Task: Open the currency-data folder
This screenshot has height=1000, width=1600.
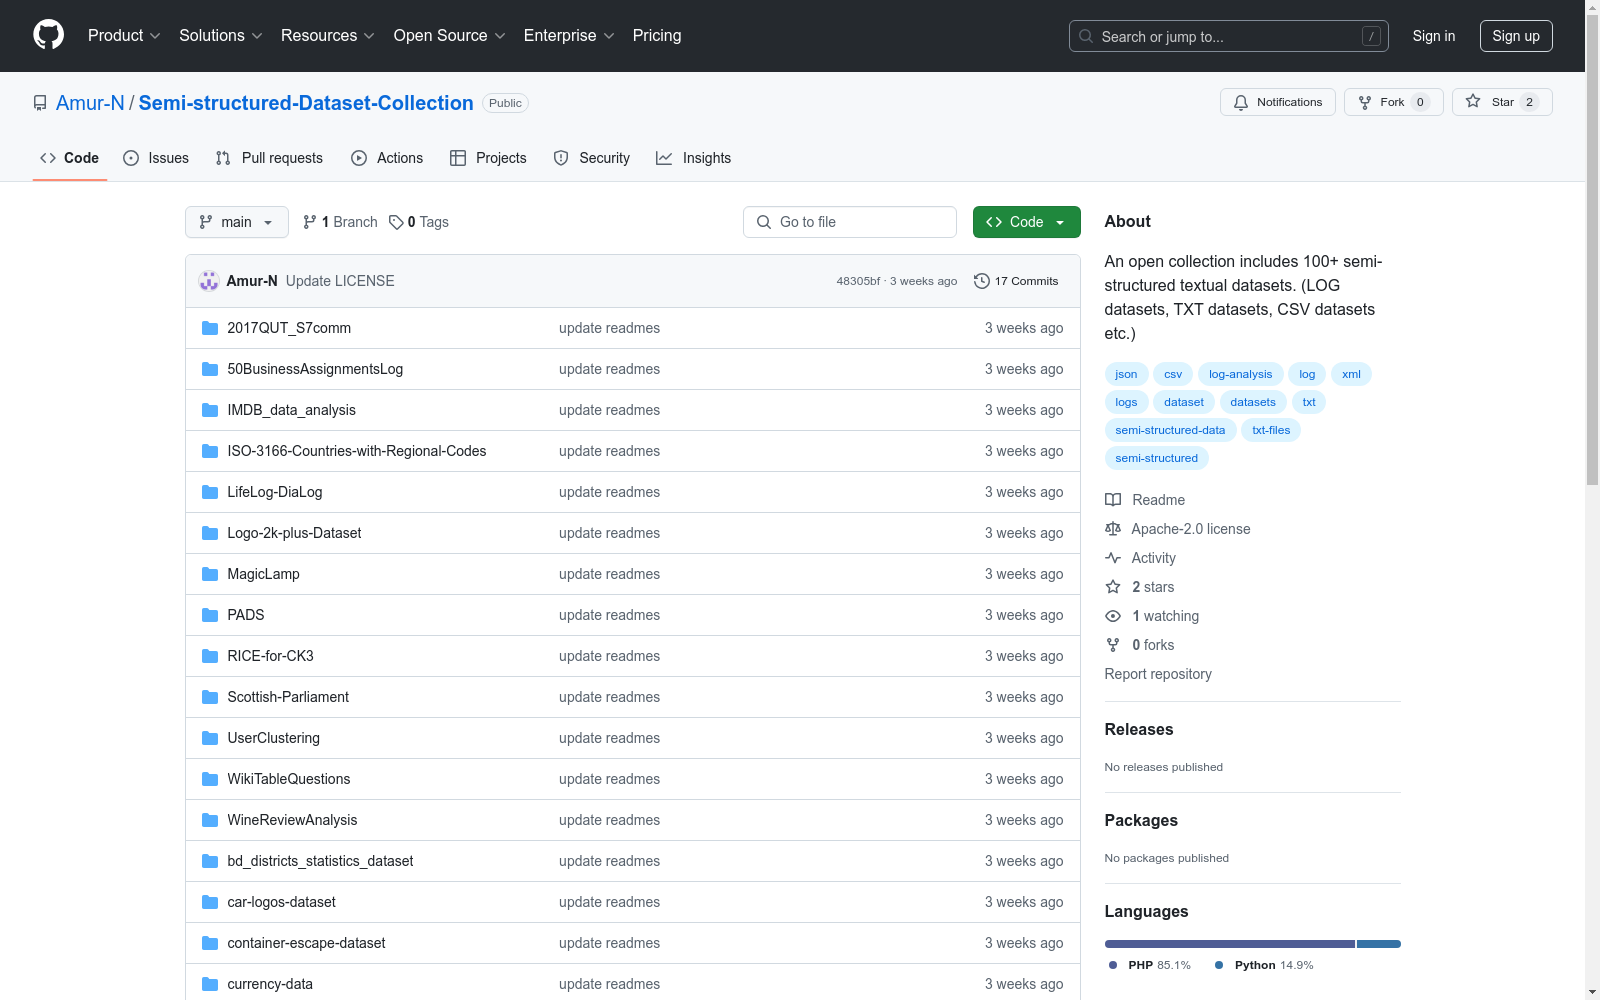Action: pyautogui.click(x=270, y=984)
